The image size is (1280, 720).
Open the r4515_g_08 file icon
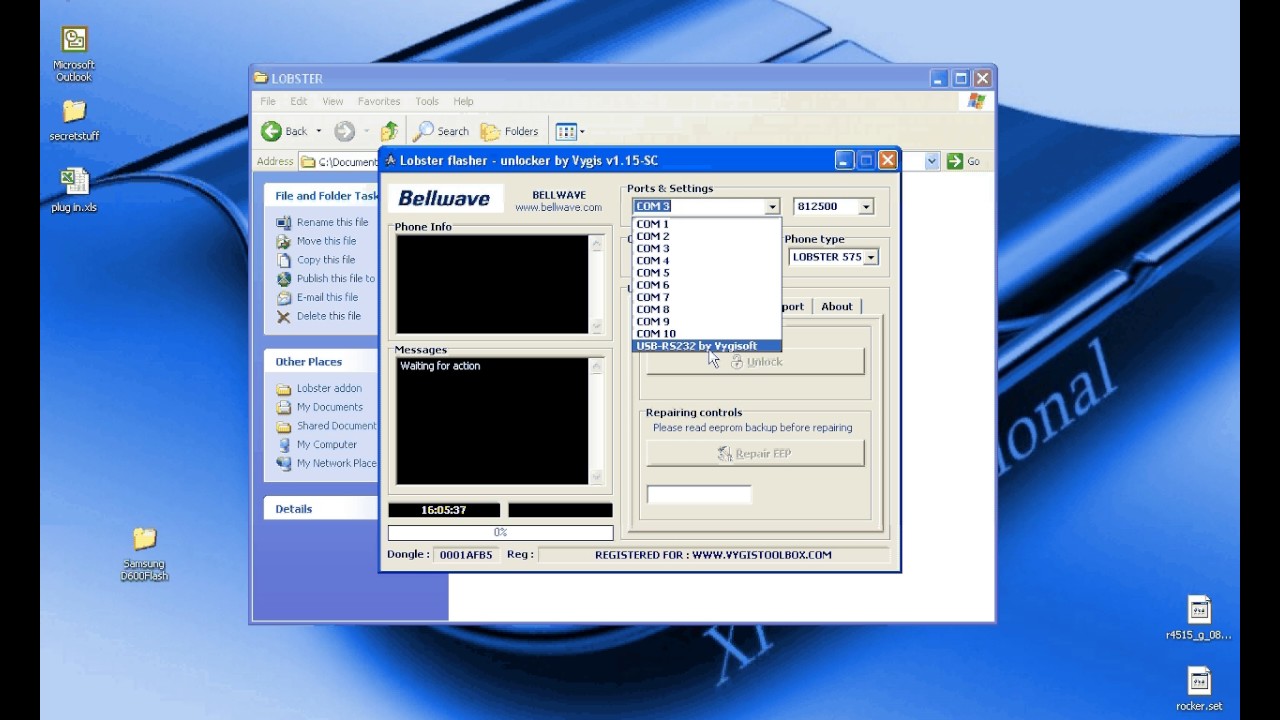pyautogui.click(x=1198, y=617)
